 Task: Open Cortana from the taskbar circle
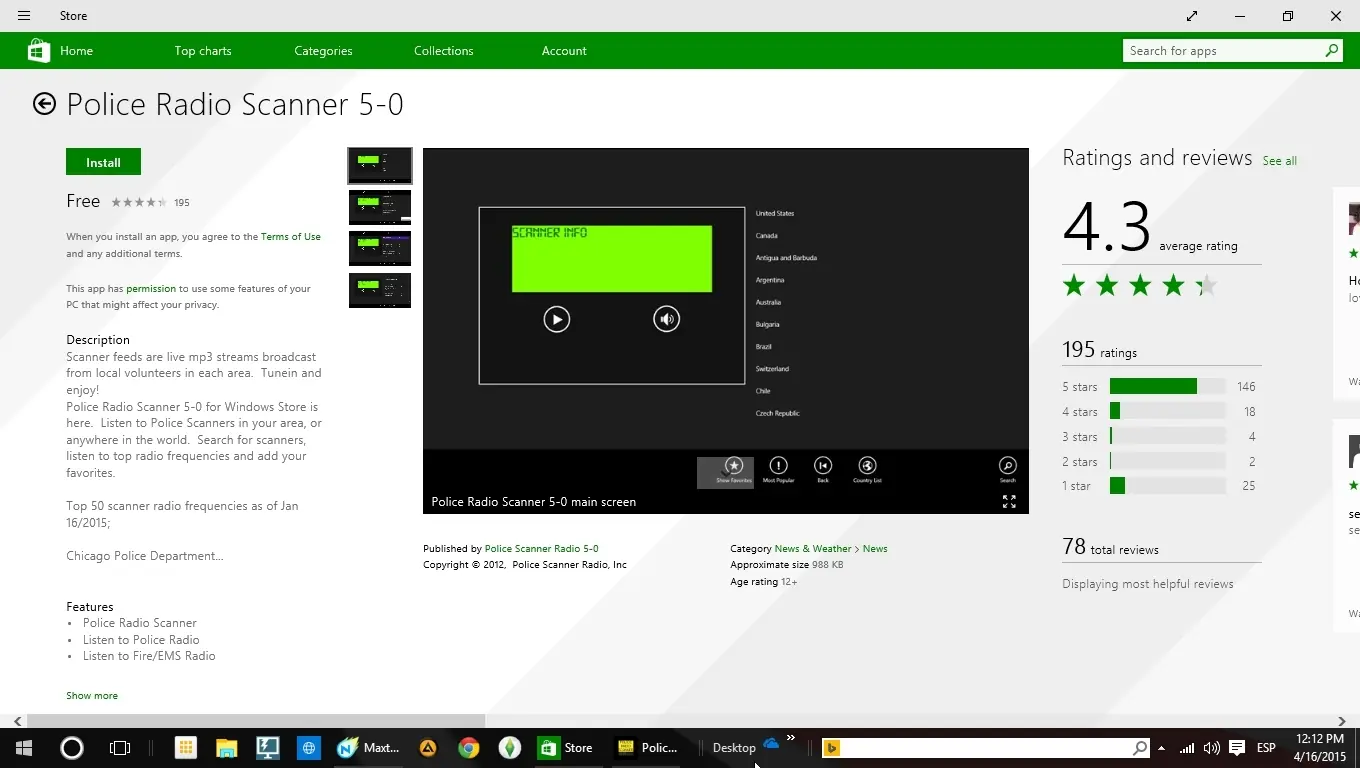tap(72, 748)
